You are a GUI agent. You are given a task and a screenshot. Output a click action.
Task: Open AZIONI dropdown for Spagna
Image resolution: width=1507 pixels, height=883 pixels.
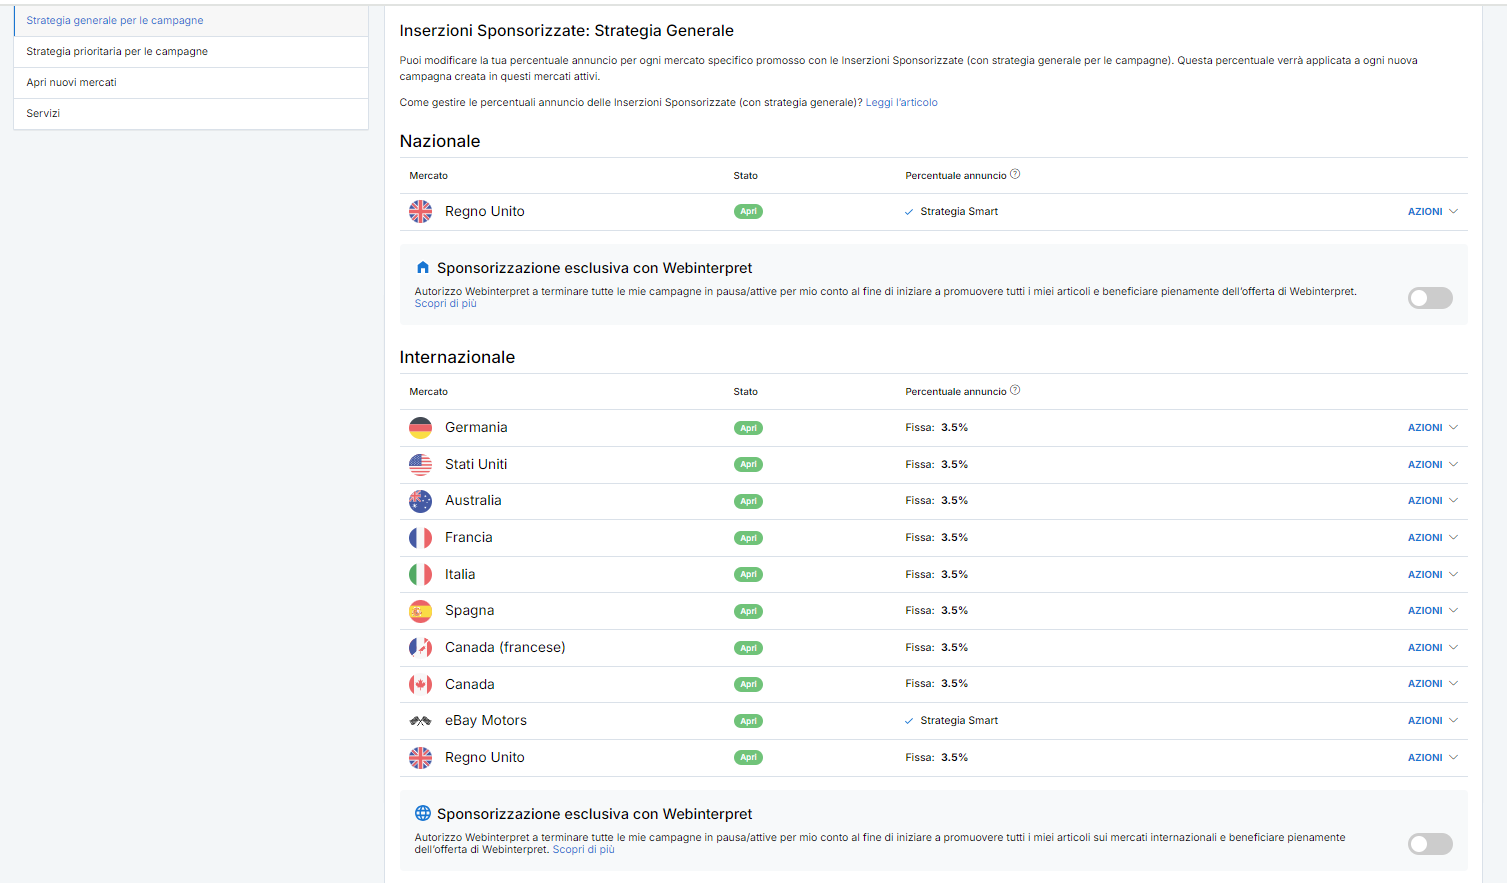click(1433, 611)
